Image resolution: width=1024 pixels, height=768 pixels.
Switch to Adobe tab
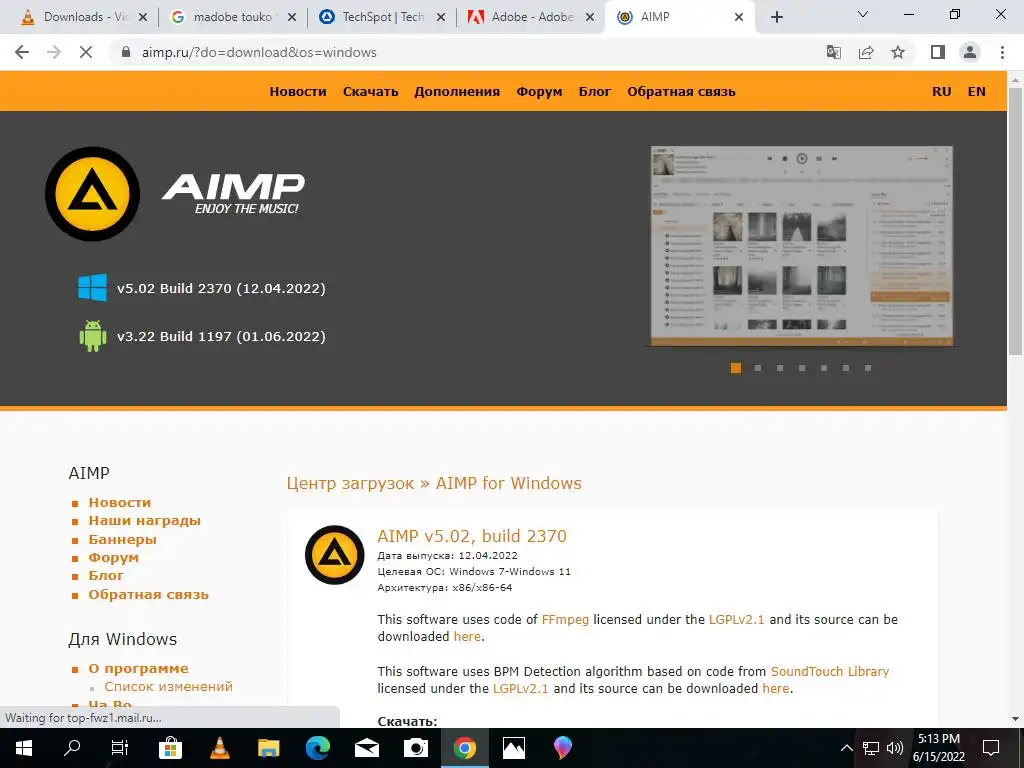(532, 17)
